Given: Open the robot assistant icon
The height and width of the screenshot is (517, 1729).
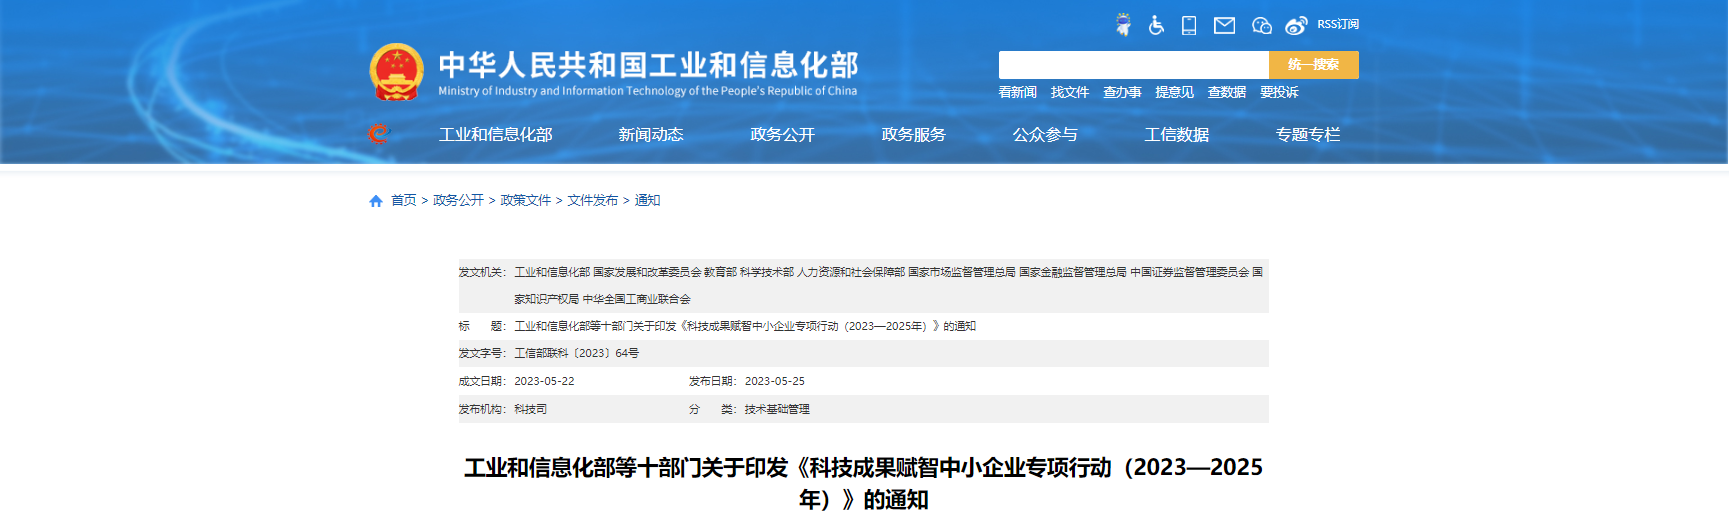Looking at the screenshot, I should [1123, 25].
